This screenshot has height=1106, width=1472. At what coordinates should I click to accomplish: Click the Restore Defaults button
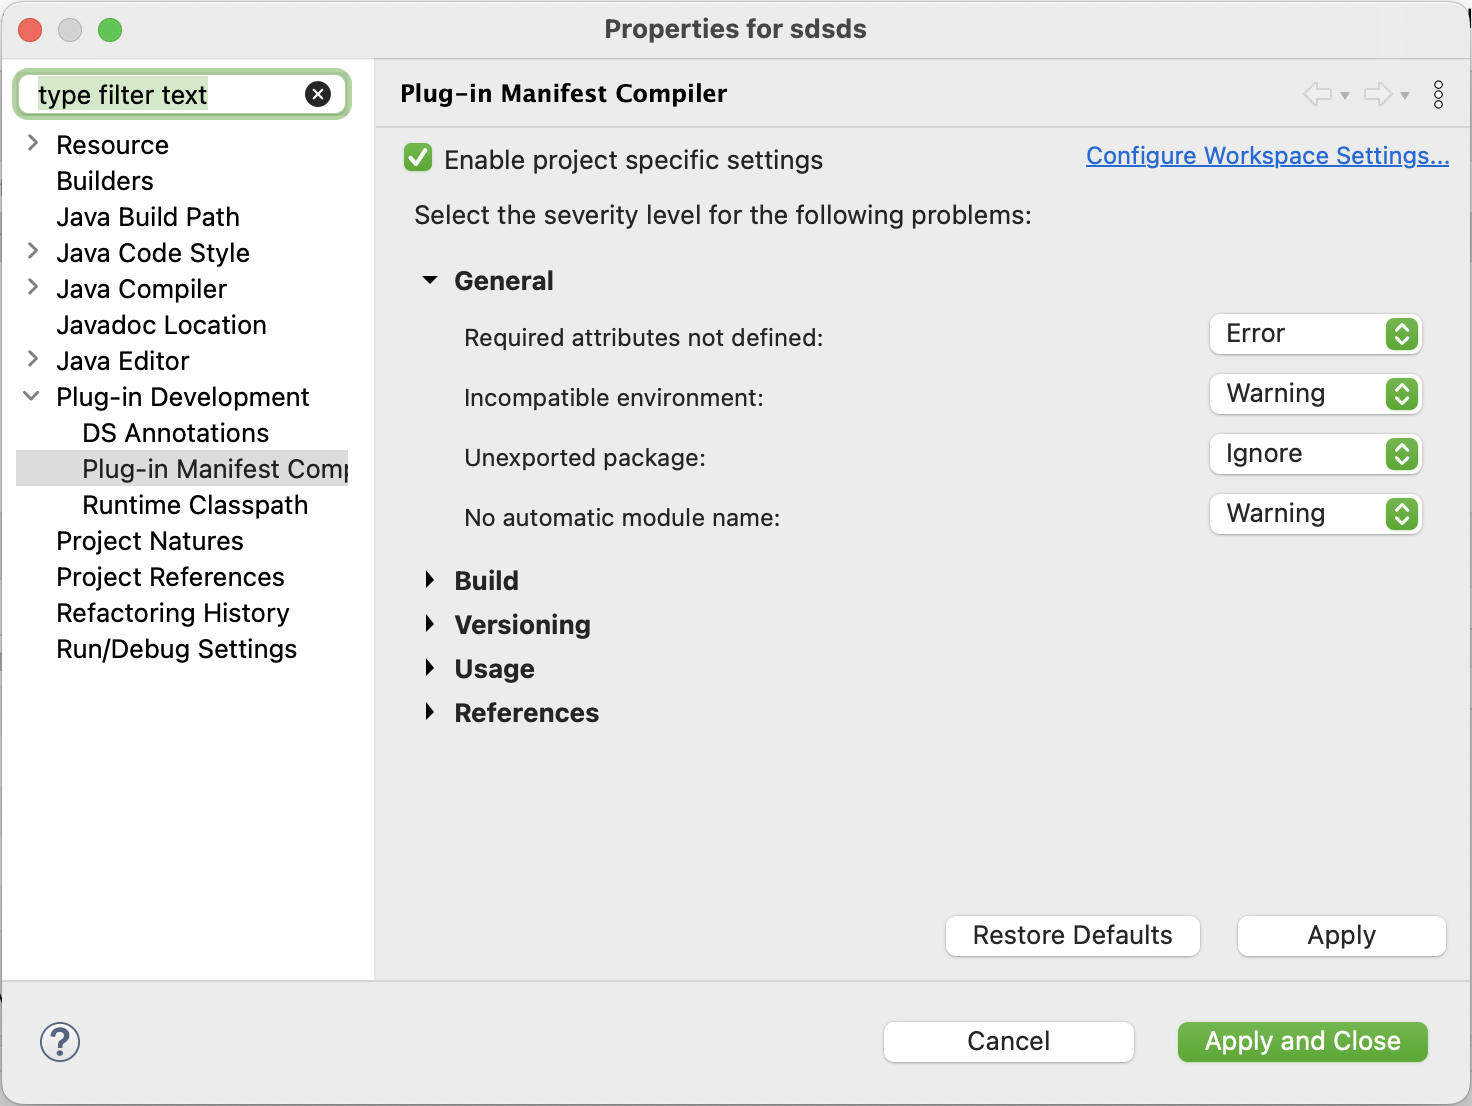(x=1072, y=936)
